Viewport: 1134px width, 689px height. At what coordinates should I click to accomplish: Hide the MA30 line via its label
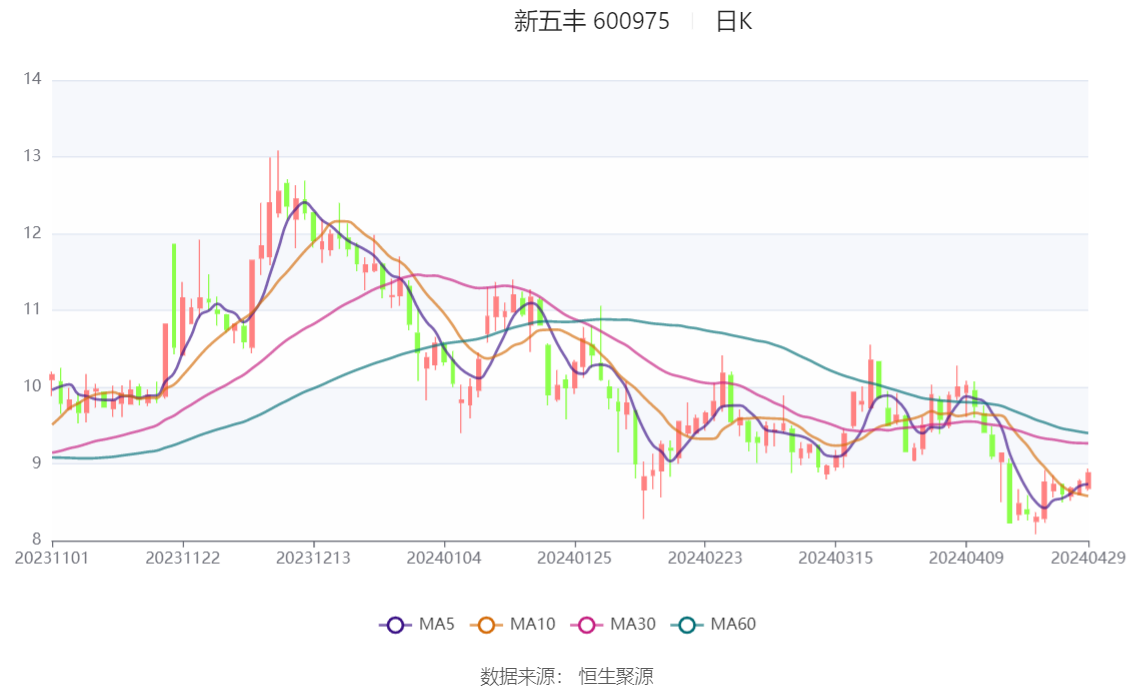point(633,624)
